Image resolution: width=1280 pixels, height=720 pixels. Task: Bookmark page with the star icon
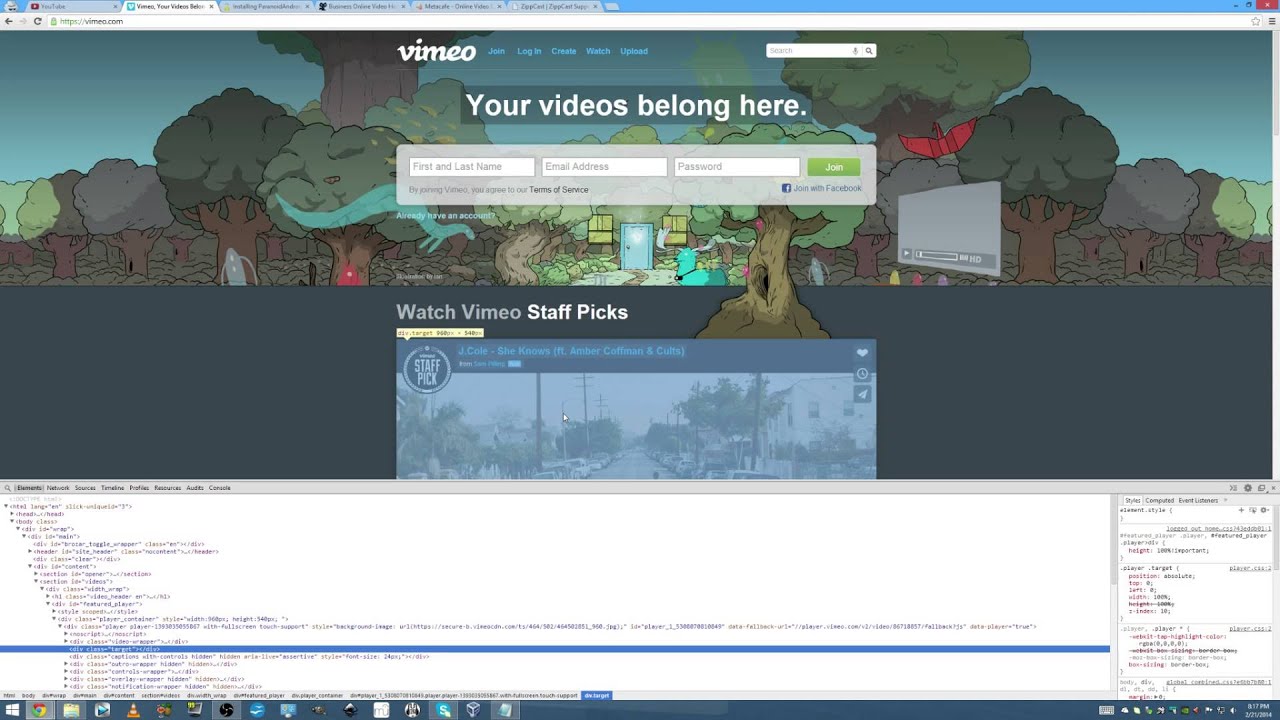click(x=1256, y=21)
